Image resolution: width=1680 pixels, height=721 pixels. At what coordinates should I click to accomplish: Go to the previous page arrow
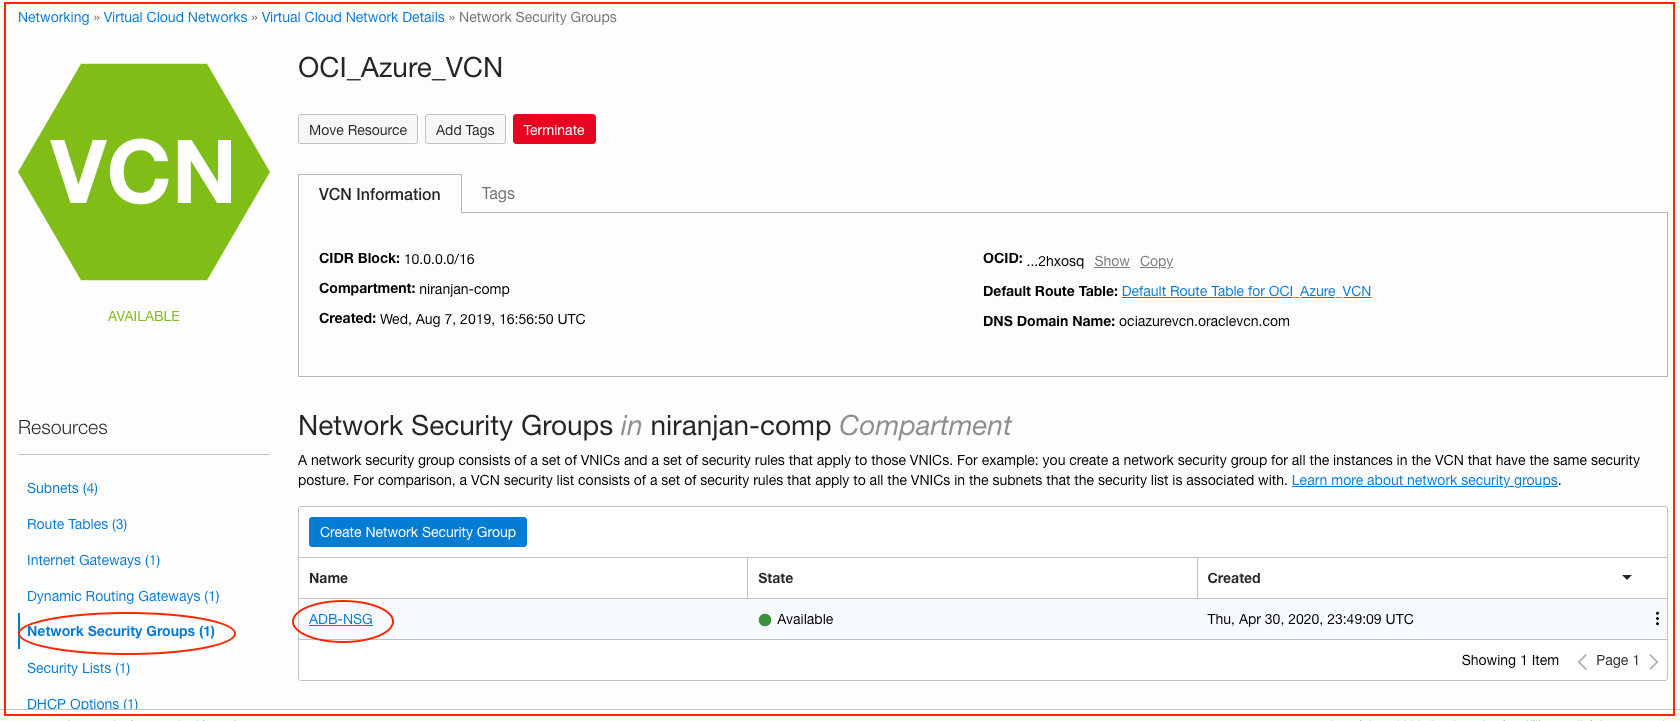[x=1582, y=661]
